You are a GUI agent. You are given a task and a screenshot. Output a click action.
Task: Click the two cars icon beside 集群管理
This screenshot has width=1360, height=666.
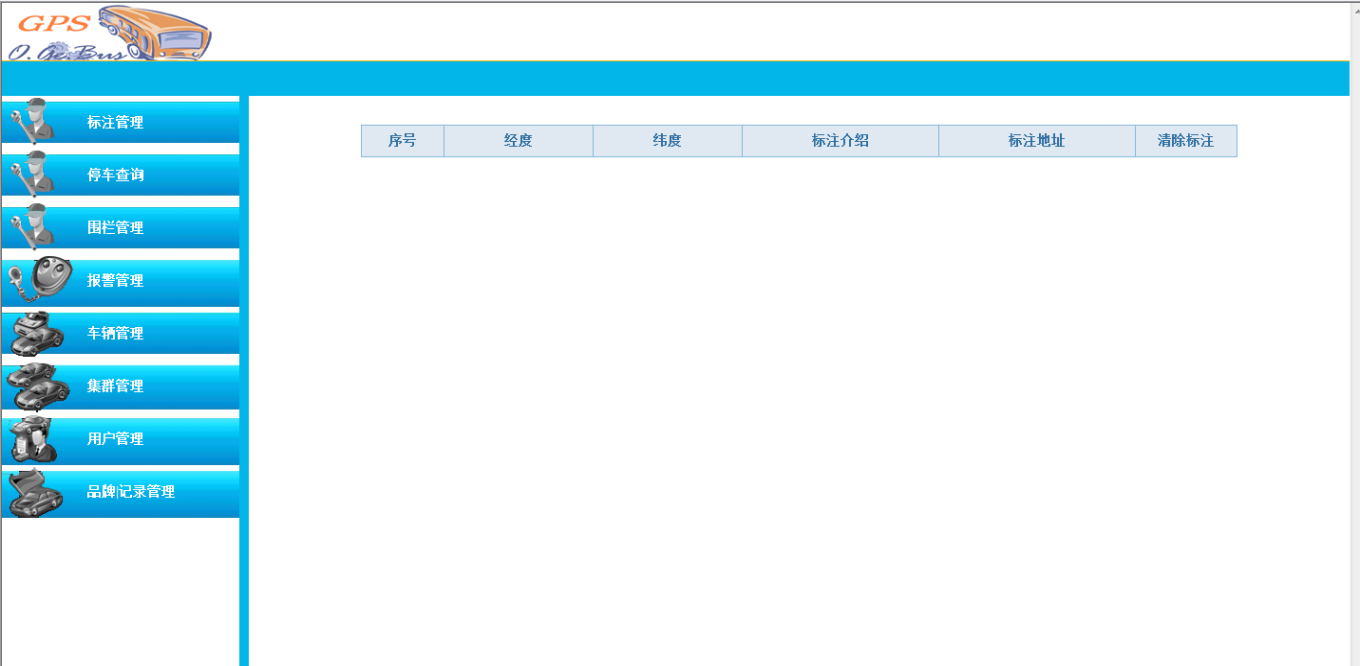pyautogui.click(x=38, y=386)
